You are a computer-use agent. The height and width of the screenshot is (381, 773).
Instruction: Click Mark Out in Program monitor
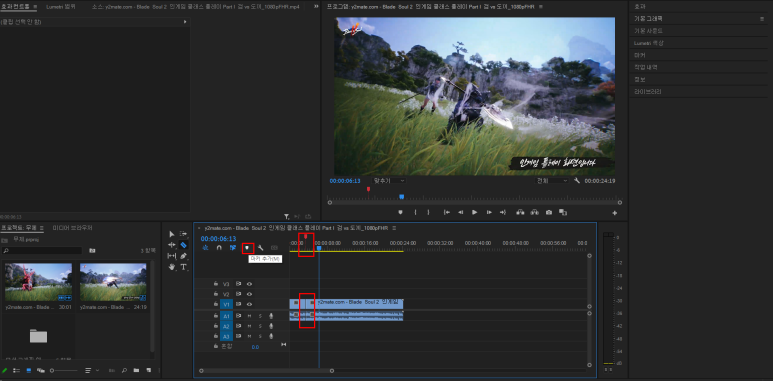(x=428, y=212)
